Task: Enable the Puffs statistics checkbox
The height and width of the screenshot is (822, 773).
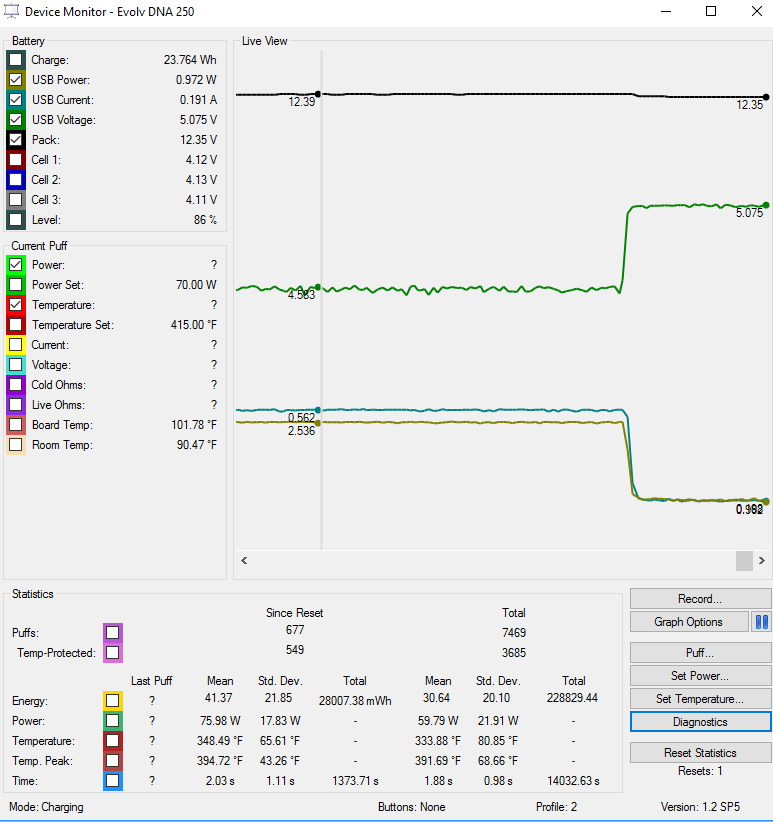Action: pos(112,633)
